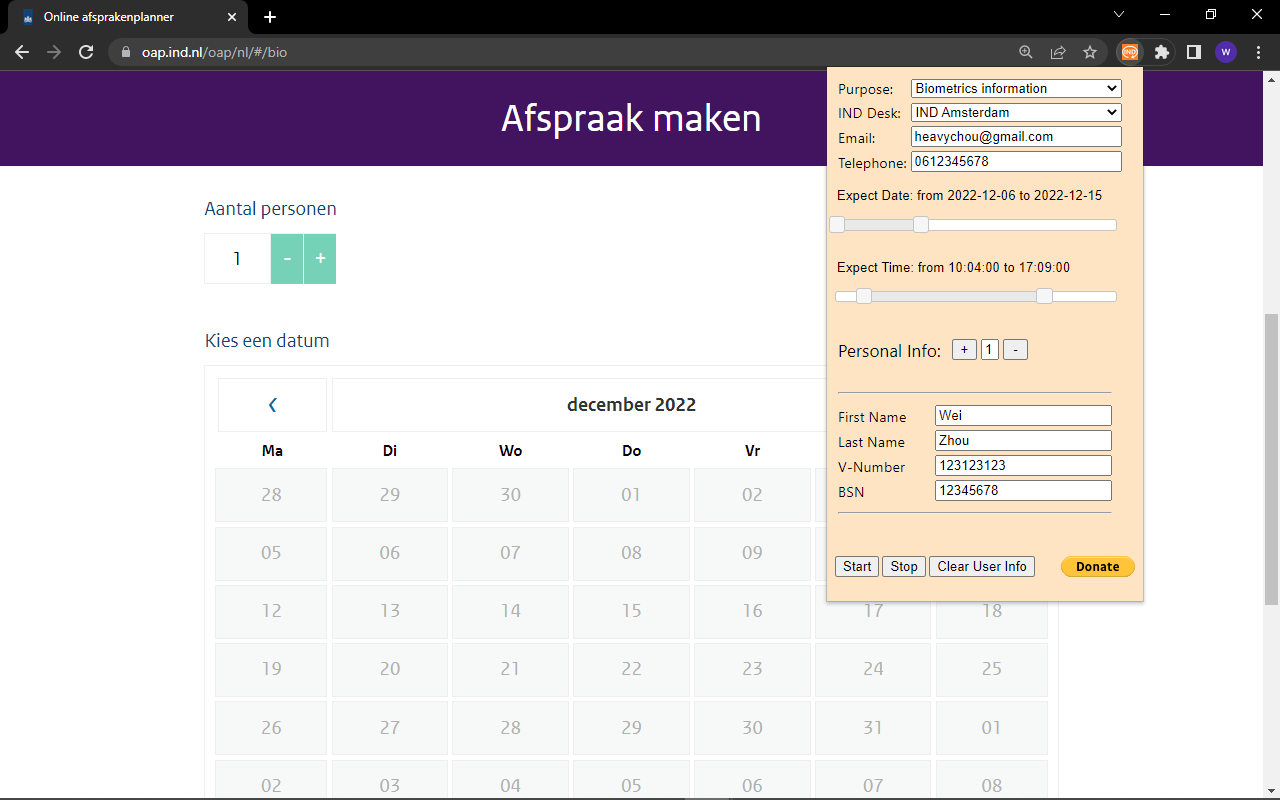Open the tab search chevron
Image resolution: width=1280 pixels, height=800 pixels.
pyautogui.click(x=1119, y=15)
